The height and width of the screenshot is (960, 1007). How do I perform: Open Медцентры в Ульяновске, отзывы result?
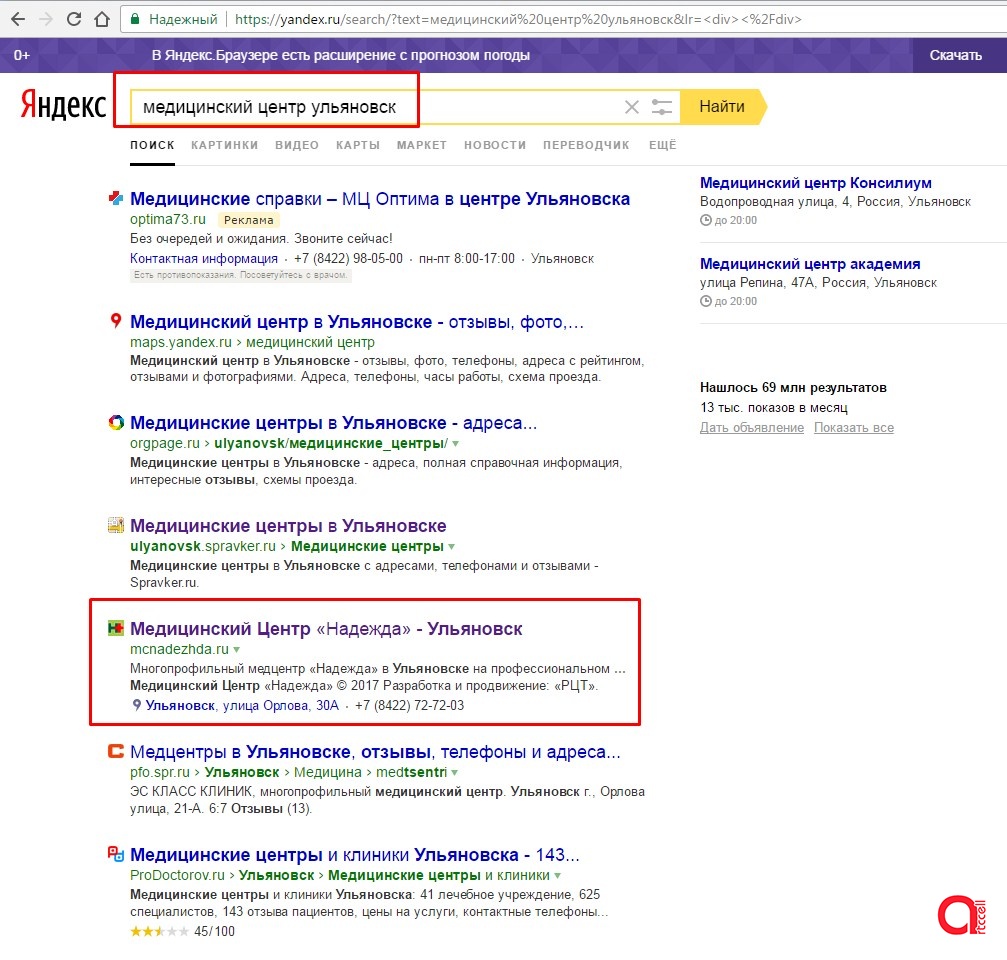[375, 751]
